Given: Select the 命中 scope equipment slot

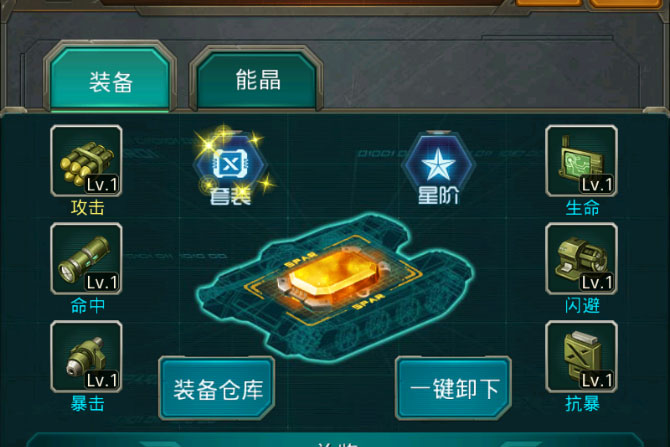Looking at the screenshot, I should pyautogui.click(x=86, y=259).
